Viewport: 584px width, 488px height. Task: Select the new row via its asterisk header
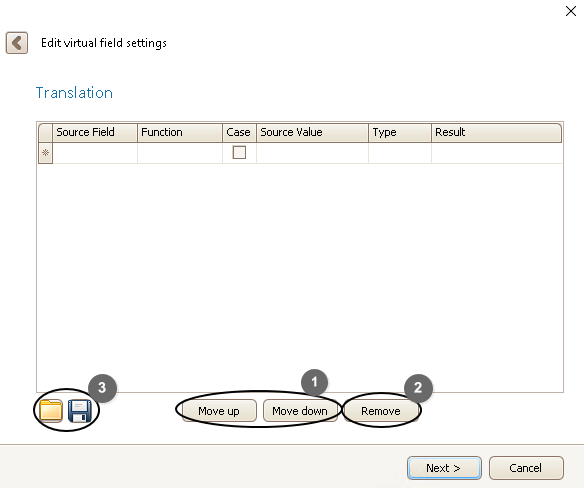pos(45,153)
